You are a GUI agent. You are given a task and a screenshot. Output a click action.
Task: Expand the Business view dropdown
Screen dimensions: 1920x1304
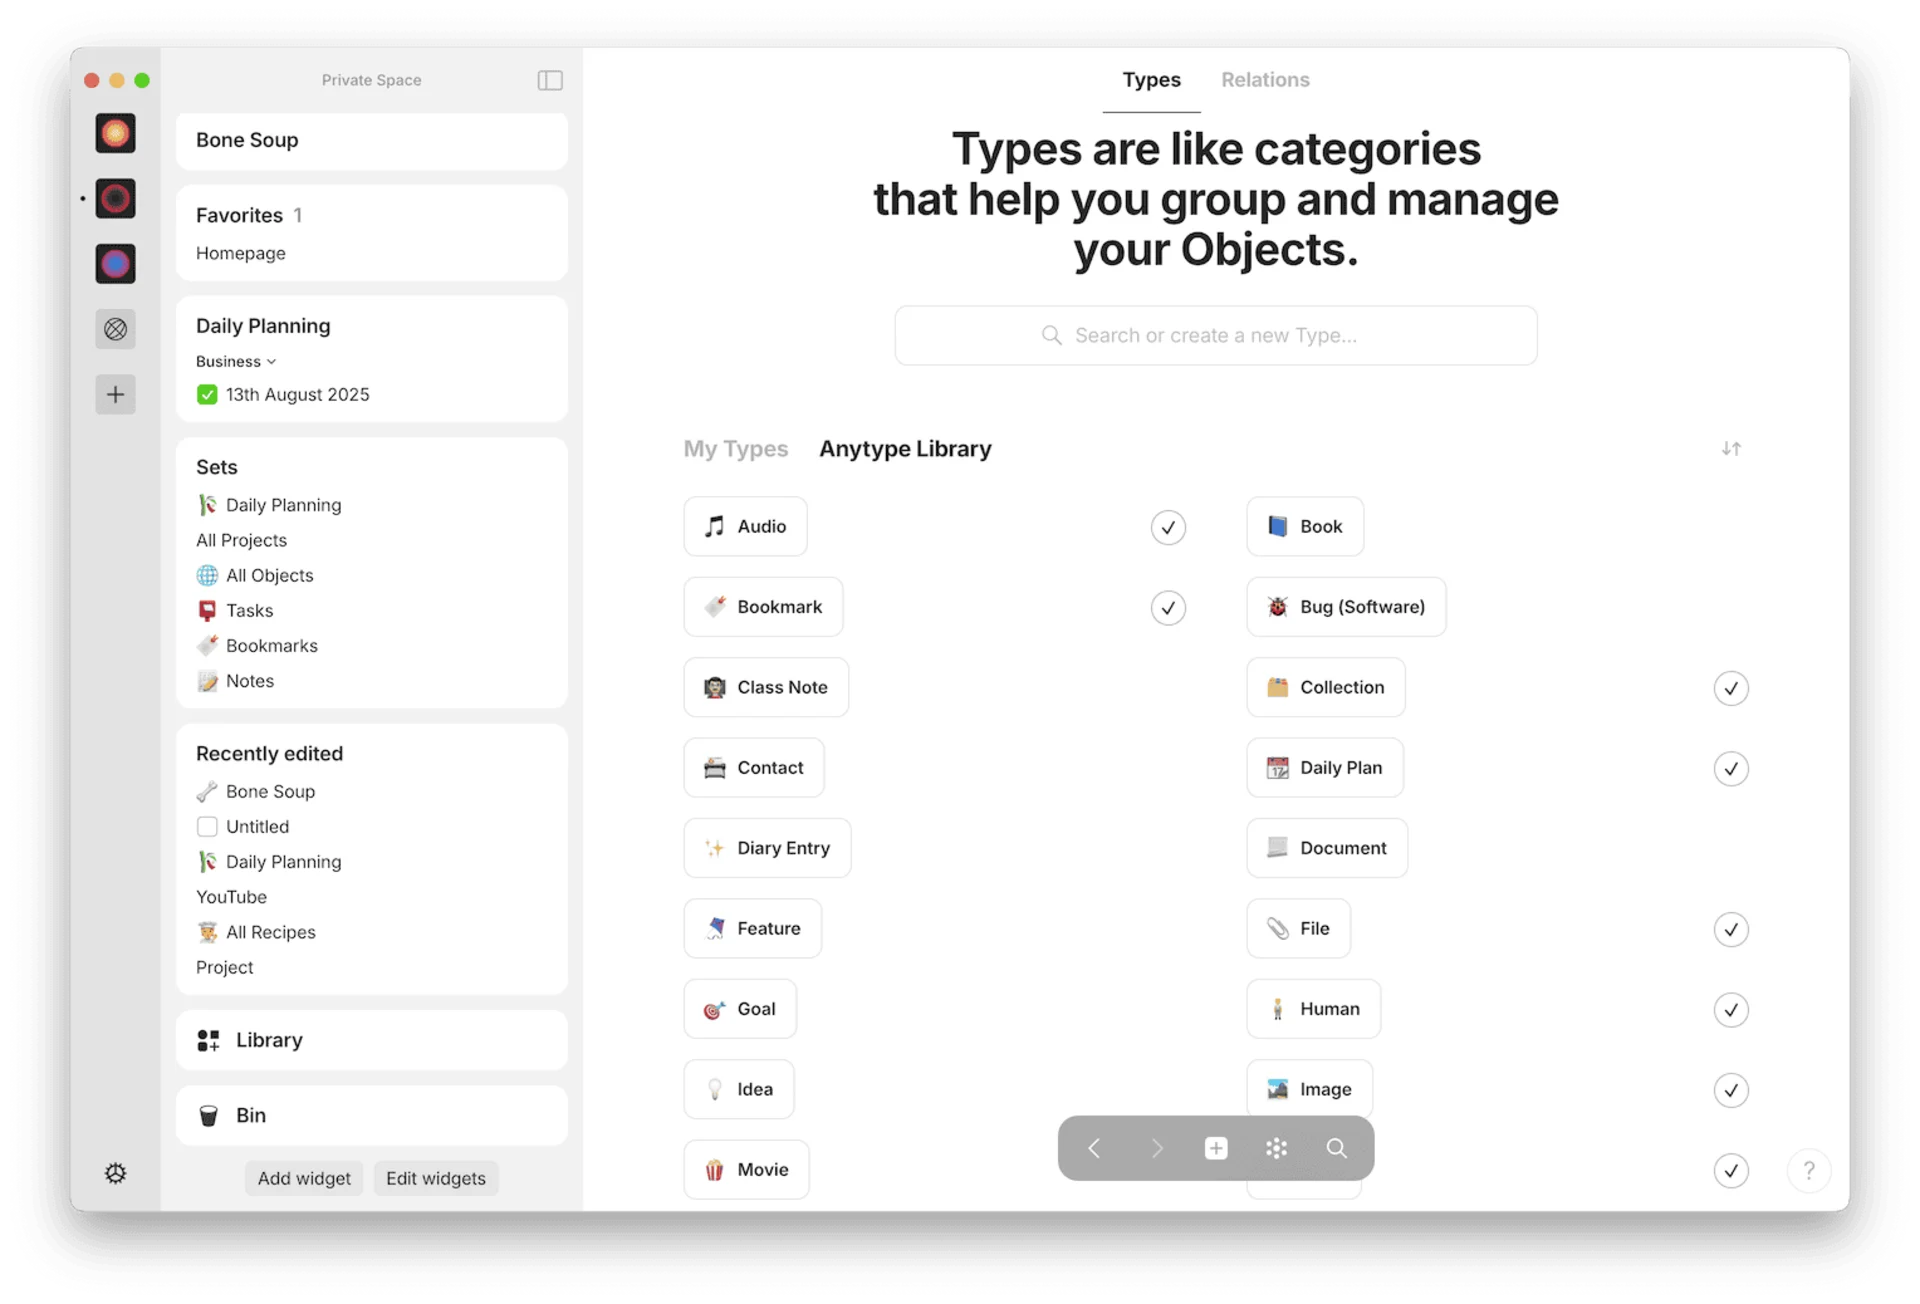coord(236,362)
